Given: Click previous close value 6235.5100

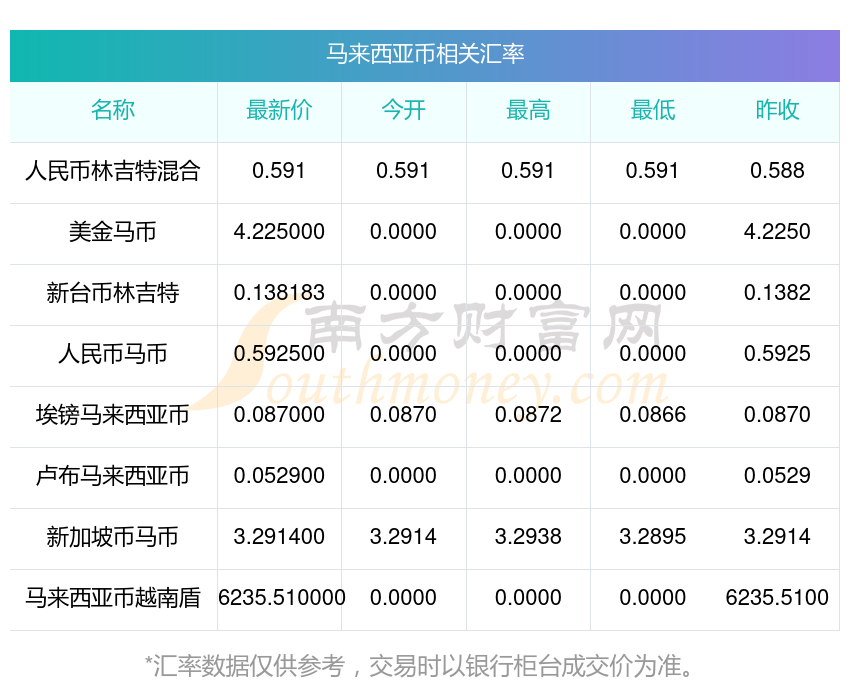Looking at the screenshot, I should point(777,598).
